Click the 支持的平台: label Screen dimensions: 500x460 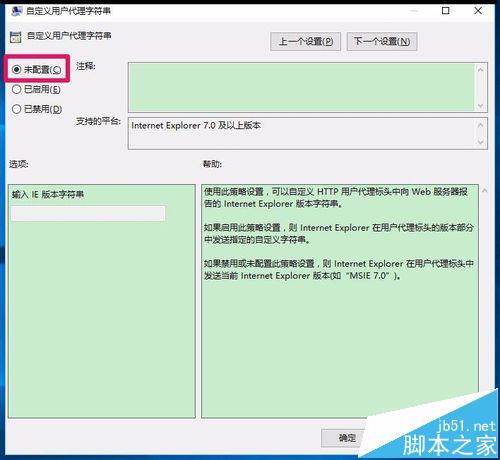point(98,121)
